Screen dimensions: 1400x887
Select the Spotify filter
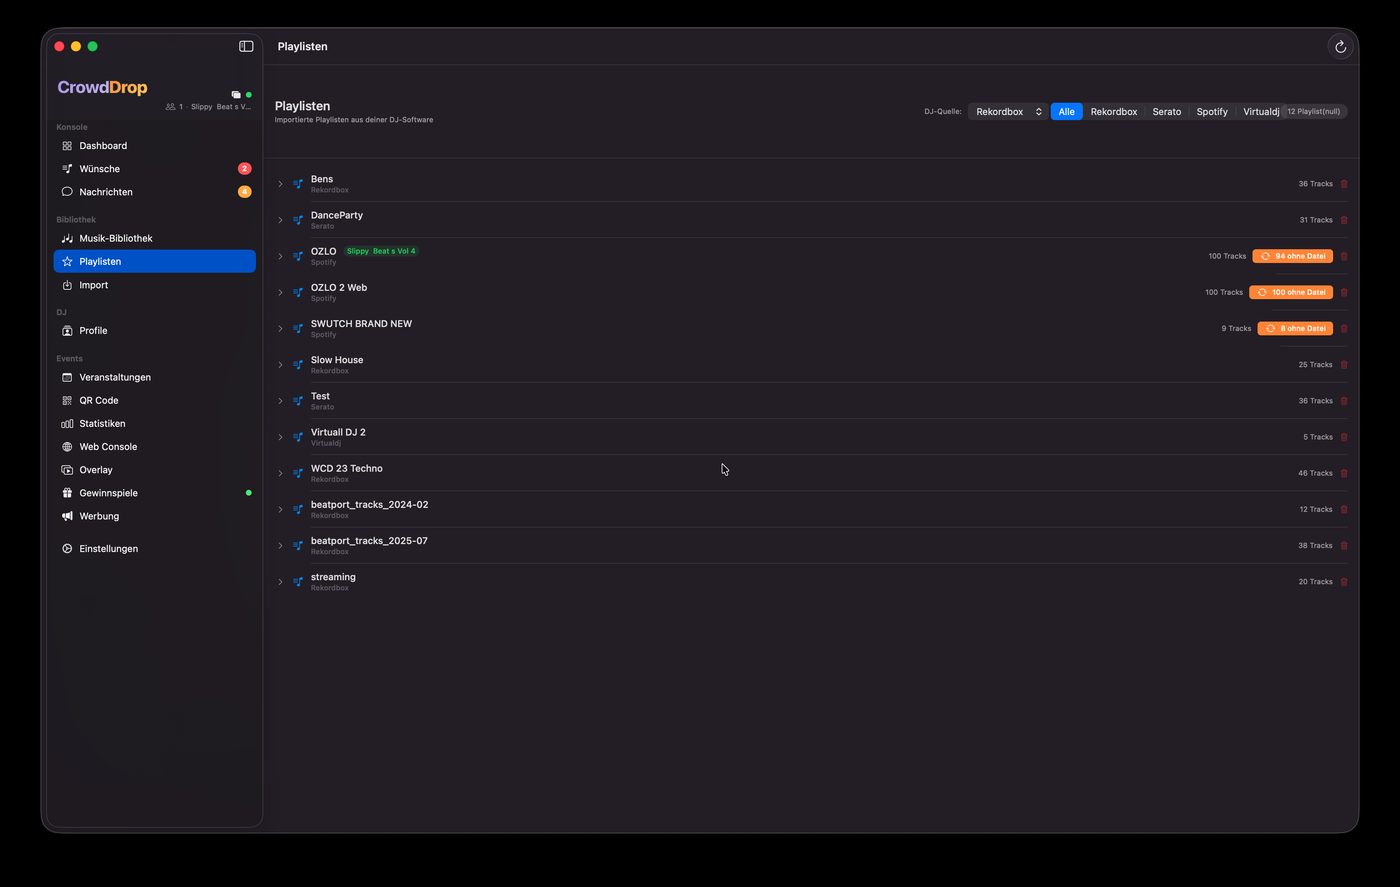click(x=1212, y=111)
